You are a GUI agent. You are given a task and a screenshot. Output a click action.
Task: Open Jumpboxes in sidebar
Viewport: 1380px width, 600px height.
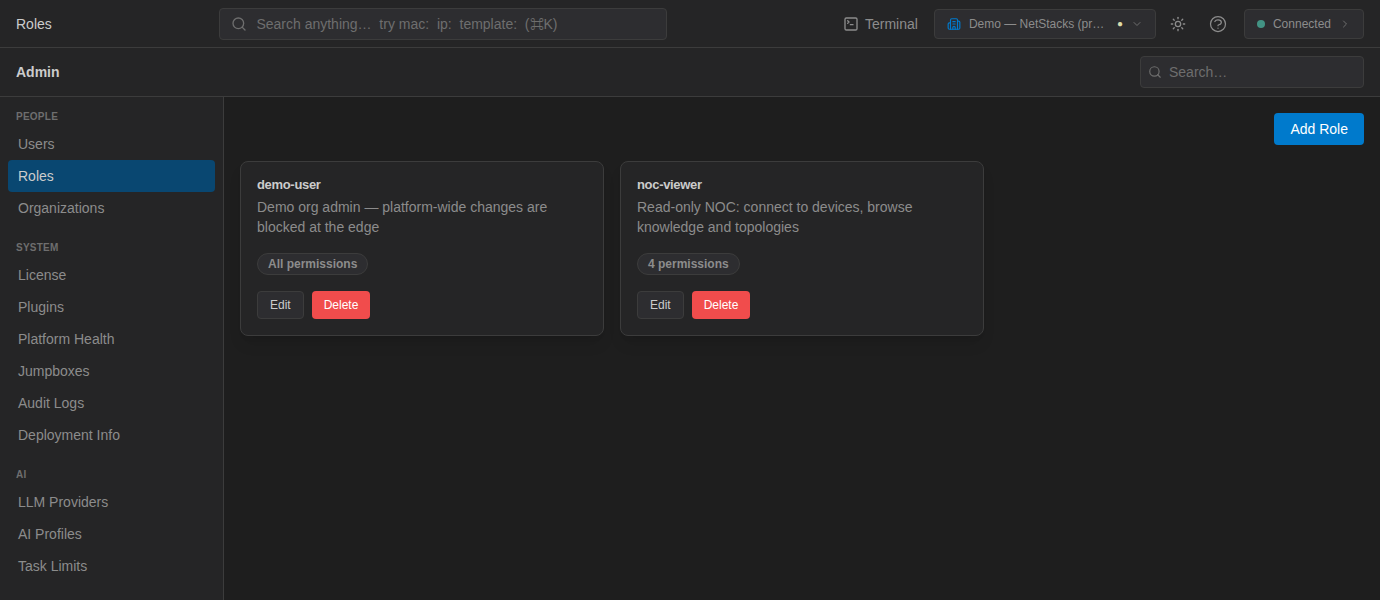(x=111, y=371)
